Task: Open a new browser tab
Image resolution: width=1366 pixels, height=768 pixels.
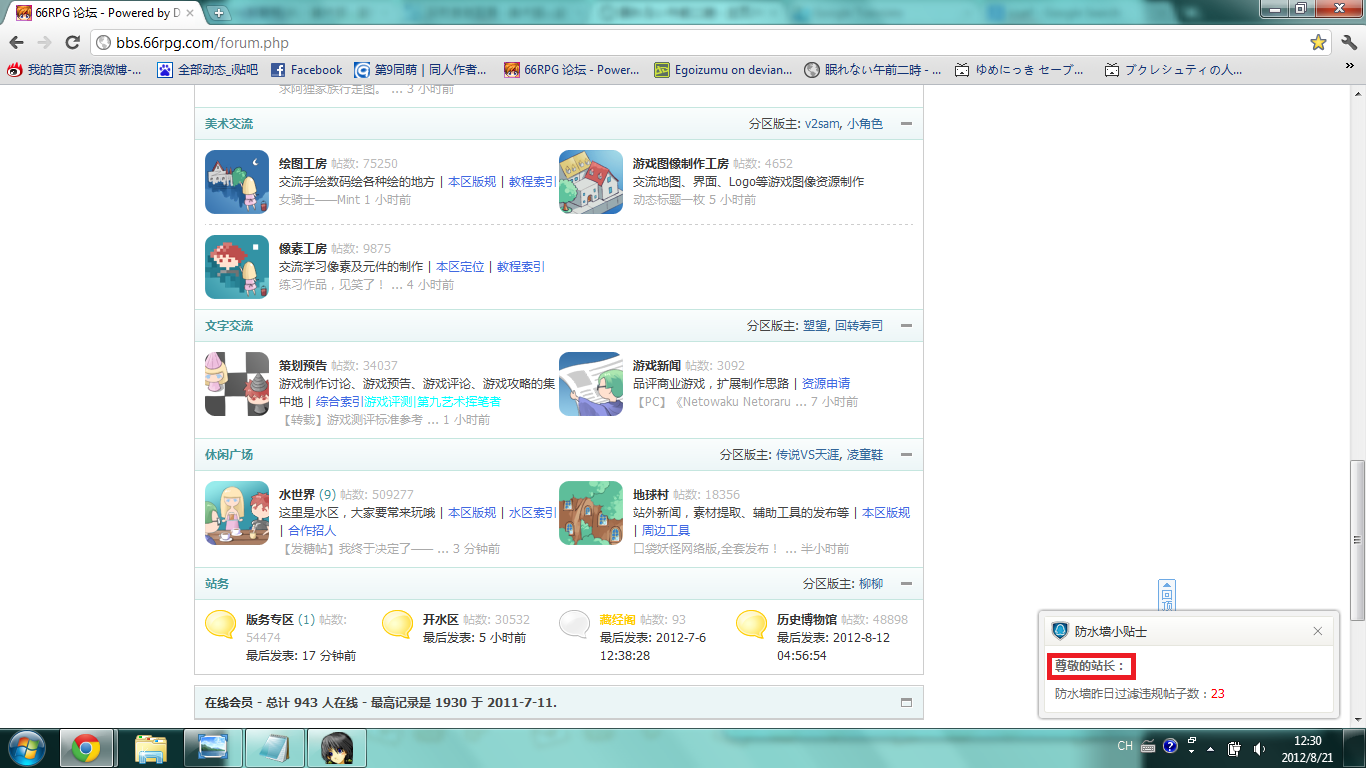Action: pos(219,13)
